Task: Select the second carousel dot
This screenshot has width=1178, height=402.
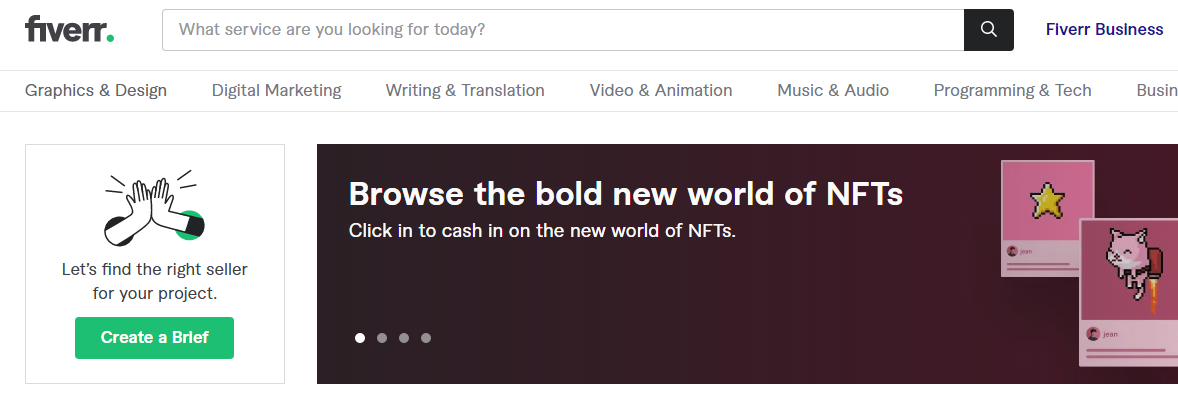Action: (x=382, y=338)
